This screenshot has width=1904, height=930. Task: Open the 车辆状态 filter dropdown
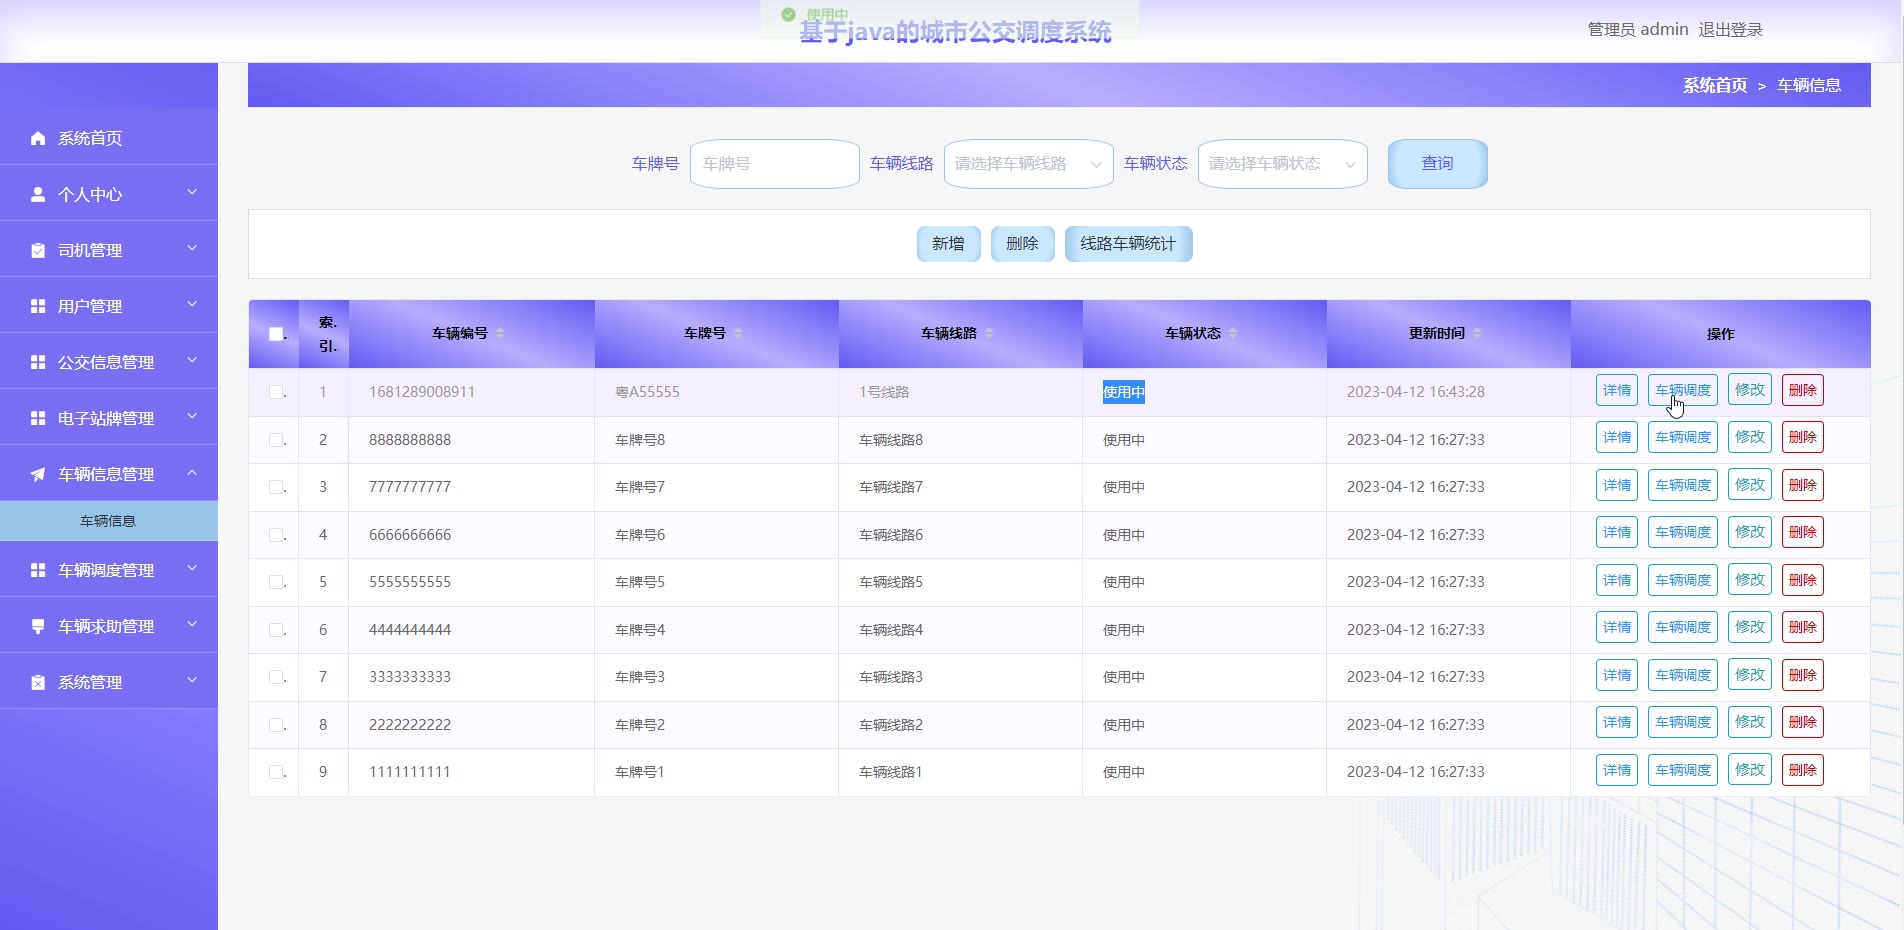[1282, 164]
